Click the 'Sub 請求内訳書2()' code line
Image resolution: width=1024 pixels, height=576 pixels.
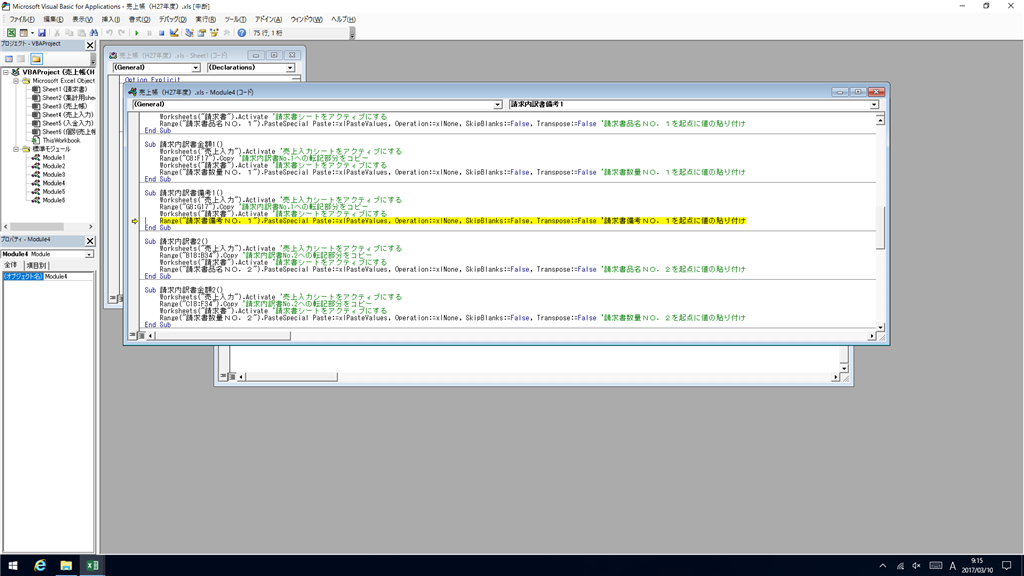point(176,242)
